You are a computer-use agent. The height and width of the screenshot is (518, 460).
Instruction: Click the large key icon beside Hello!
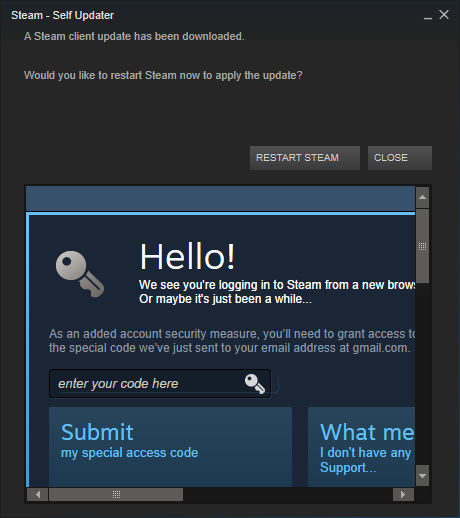click(x=80, y=274)
